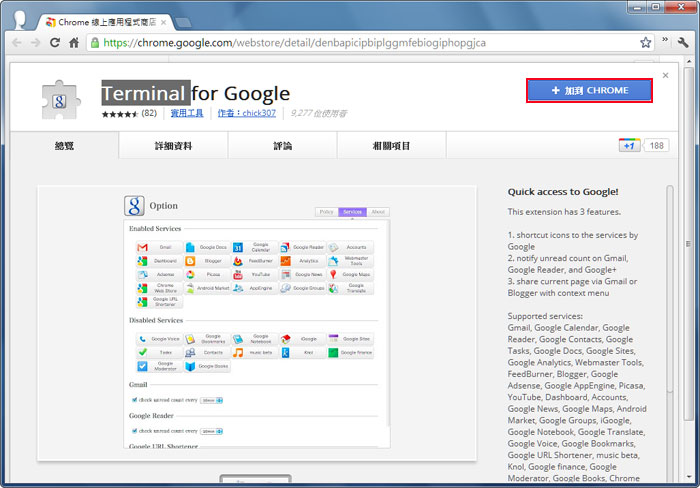Click the green lock security icon
This screenshot has width=700, height=488.
coord(95,43)
